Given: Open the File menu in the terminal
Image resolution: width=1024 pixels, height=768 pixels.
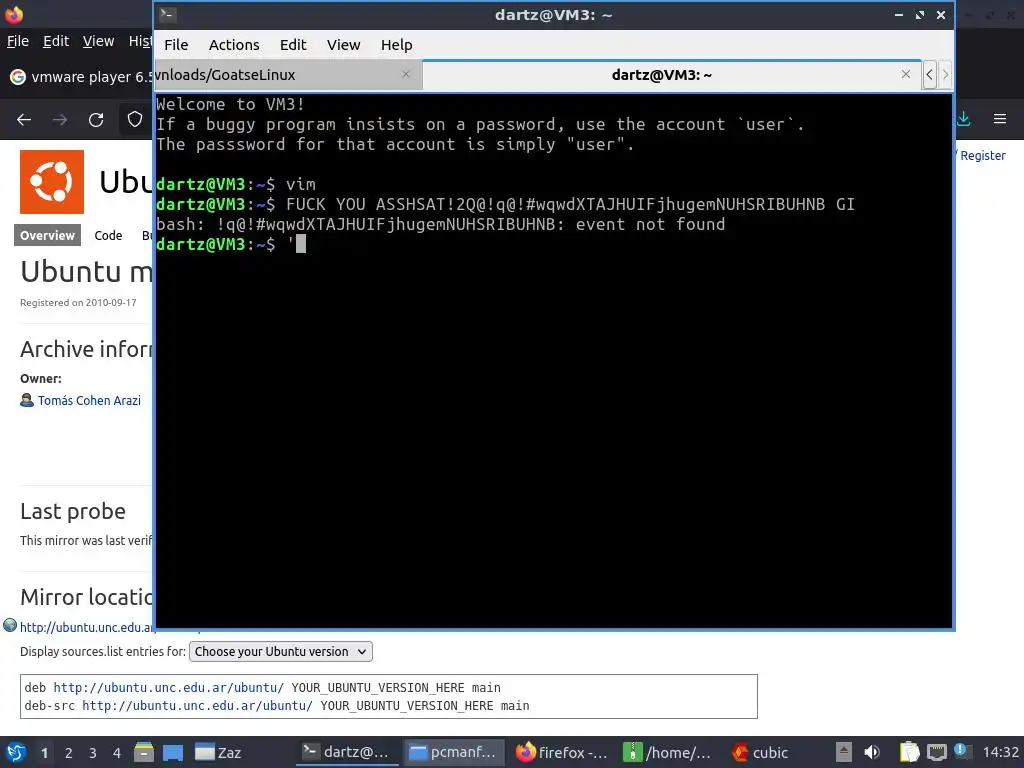Looking at the screenshot, I should tap(176, 45).
